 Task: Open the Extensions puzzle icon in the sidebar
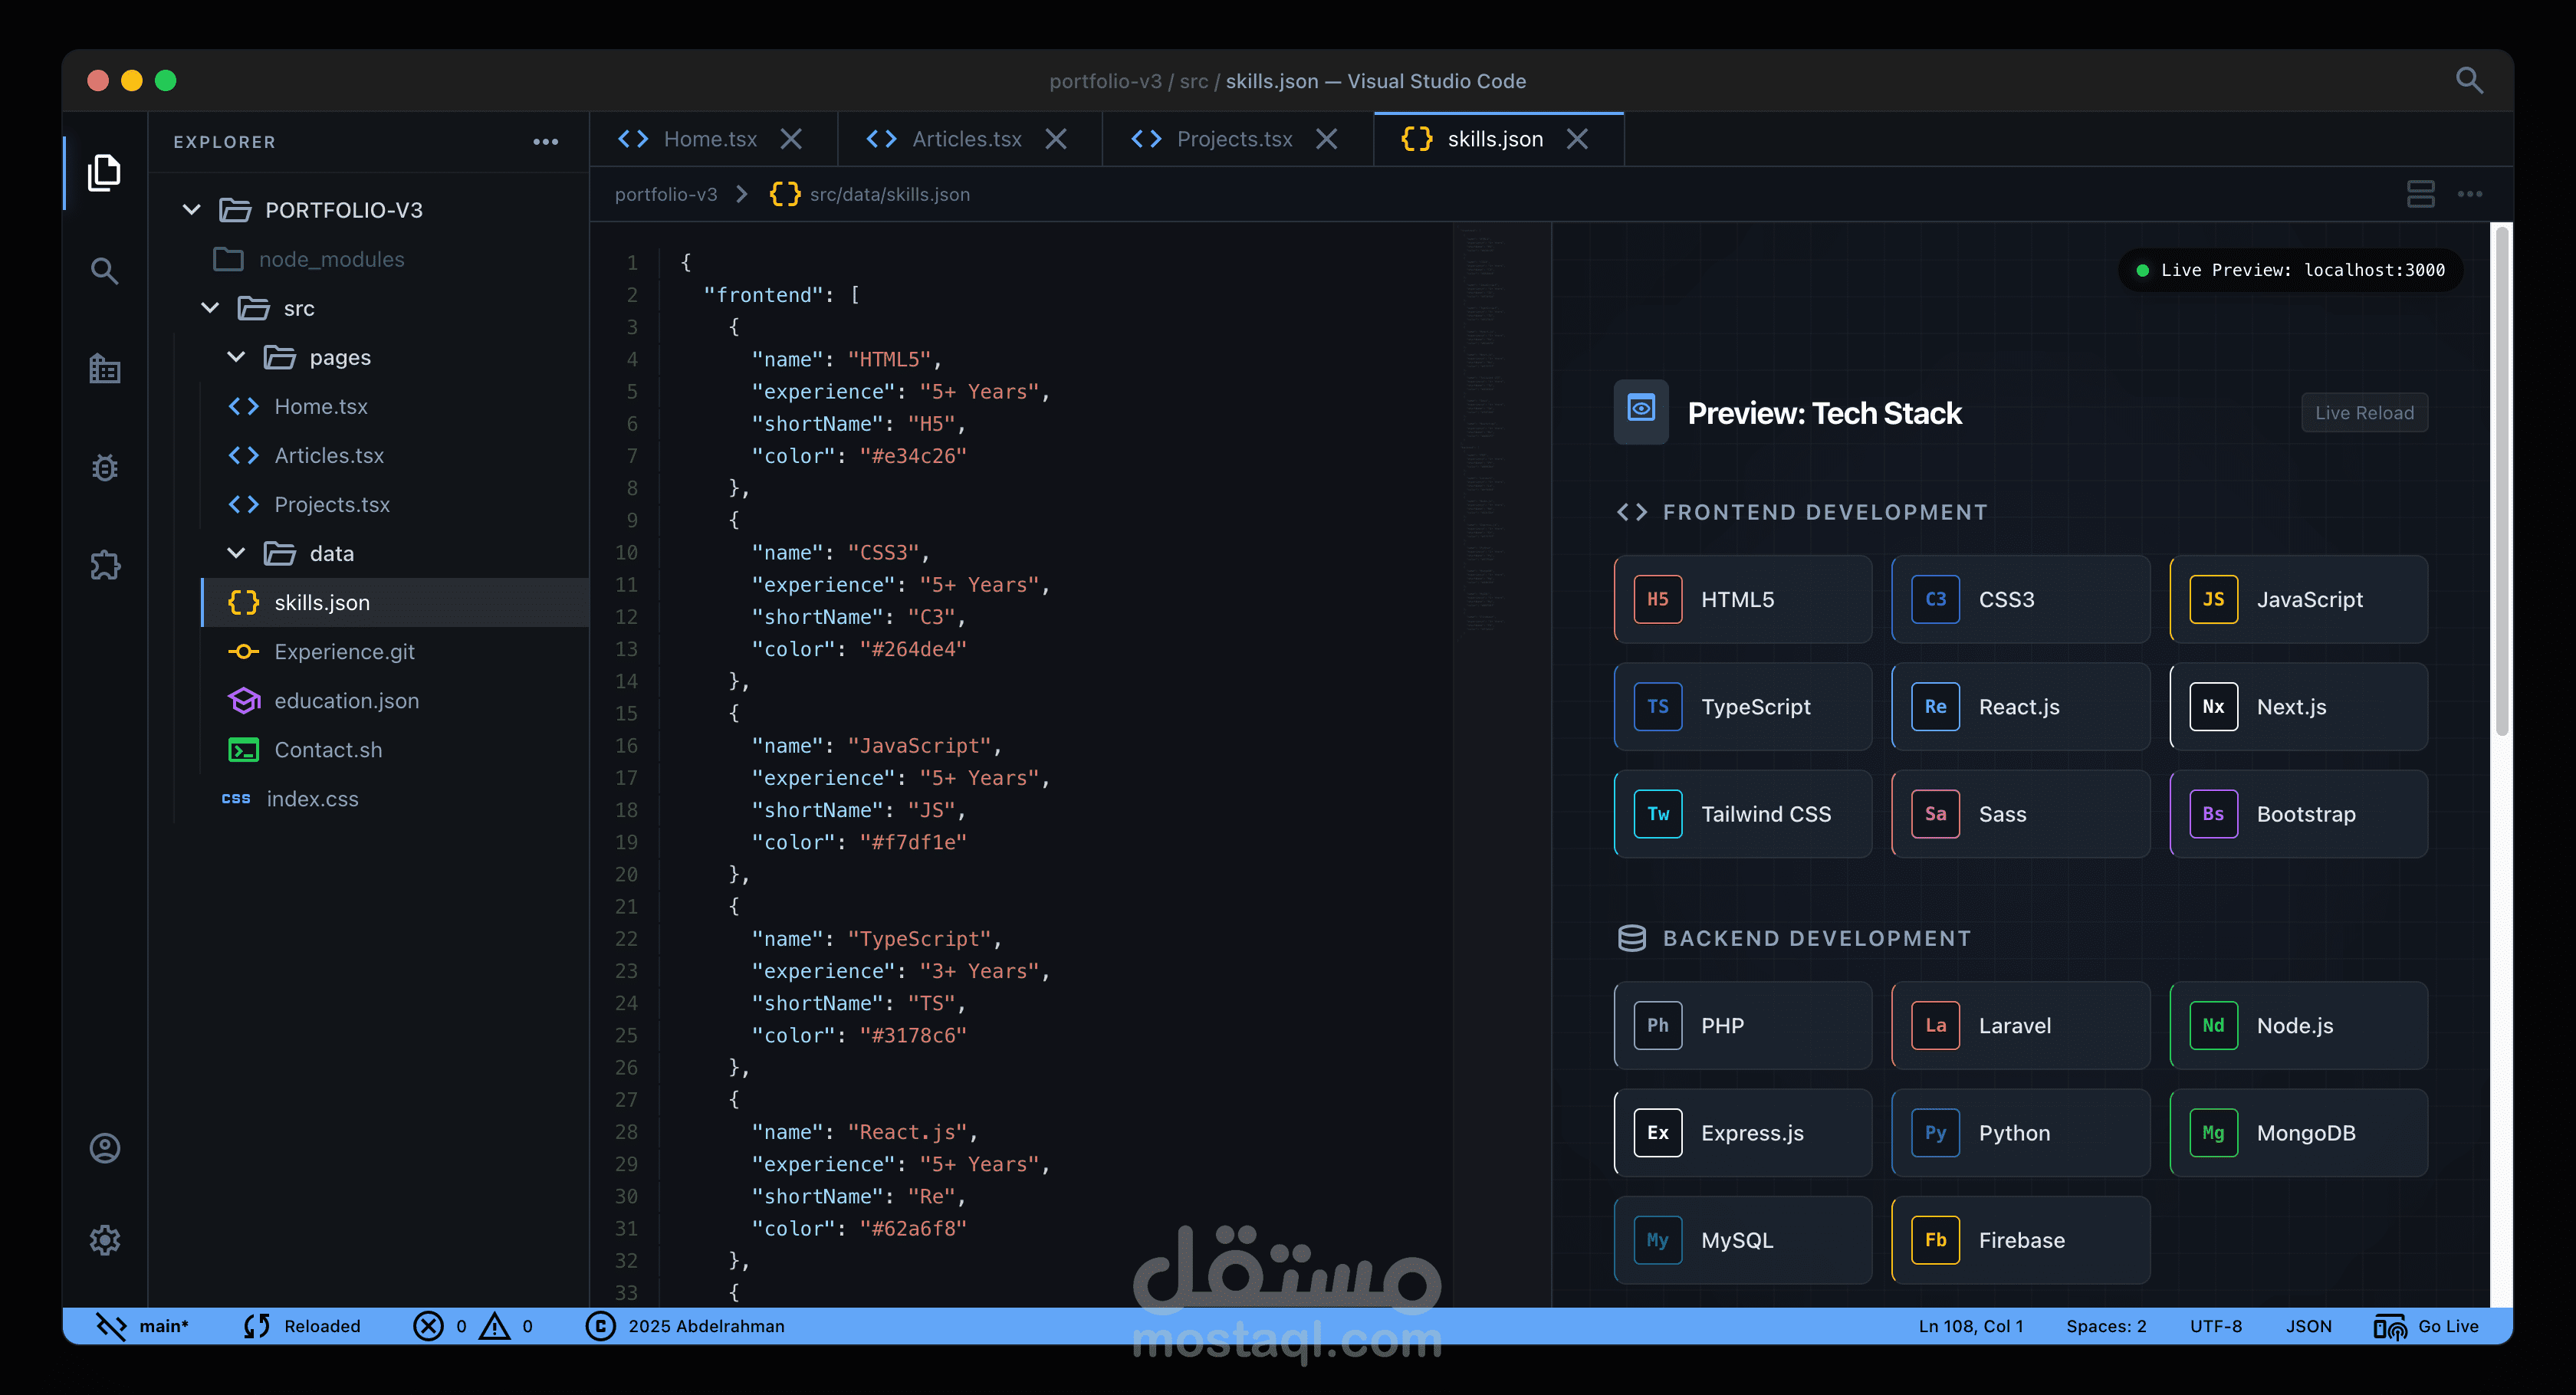(x=104, y=565)
